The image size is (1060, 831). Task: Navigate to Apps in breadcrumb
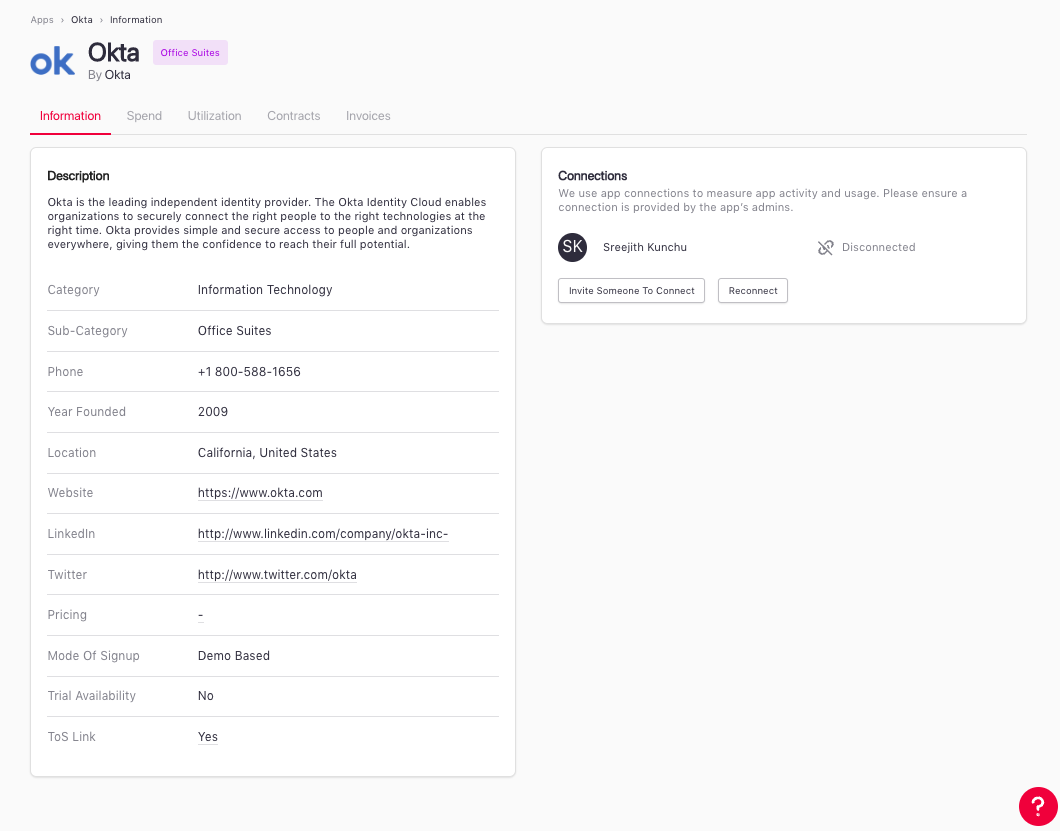pyautogui.click(x=42, y=20)
